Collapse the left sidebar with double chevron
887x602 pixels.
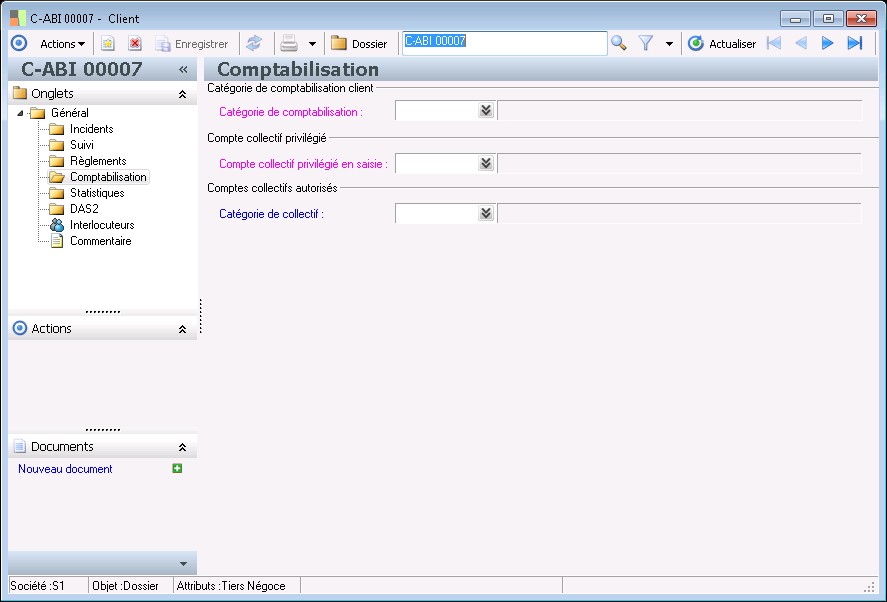coord(183,70)
